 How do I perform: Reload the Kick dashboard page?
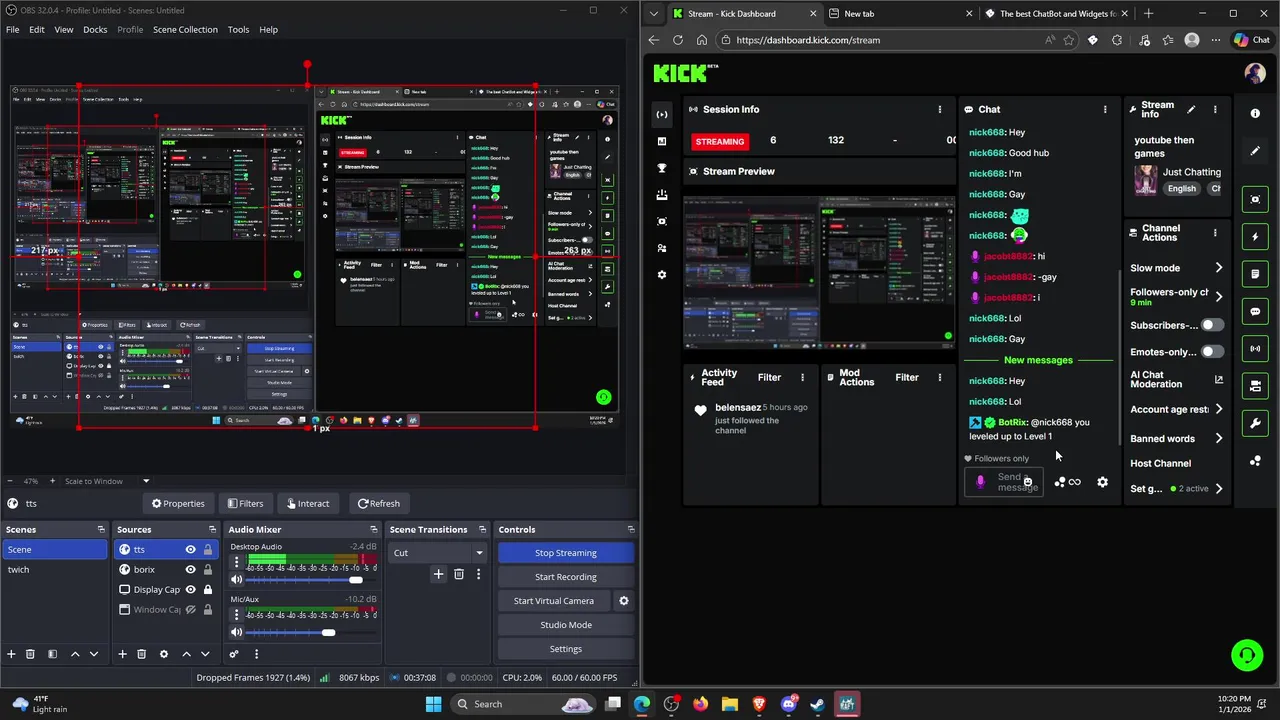pyautogui.click(x=678, y=40)
